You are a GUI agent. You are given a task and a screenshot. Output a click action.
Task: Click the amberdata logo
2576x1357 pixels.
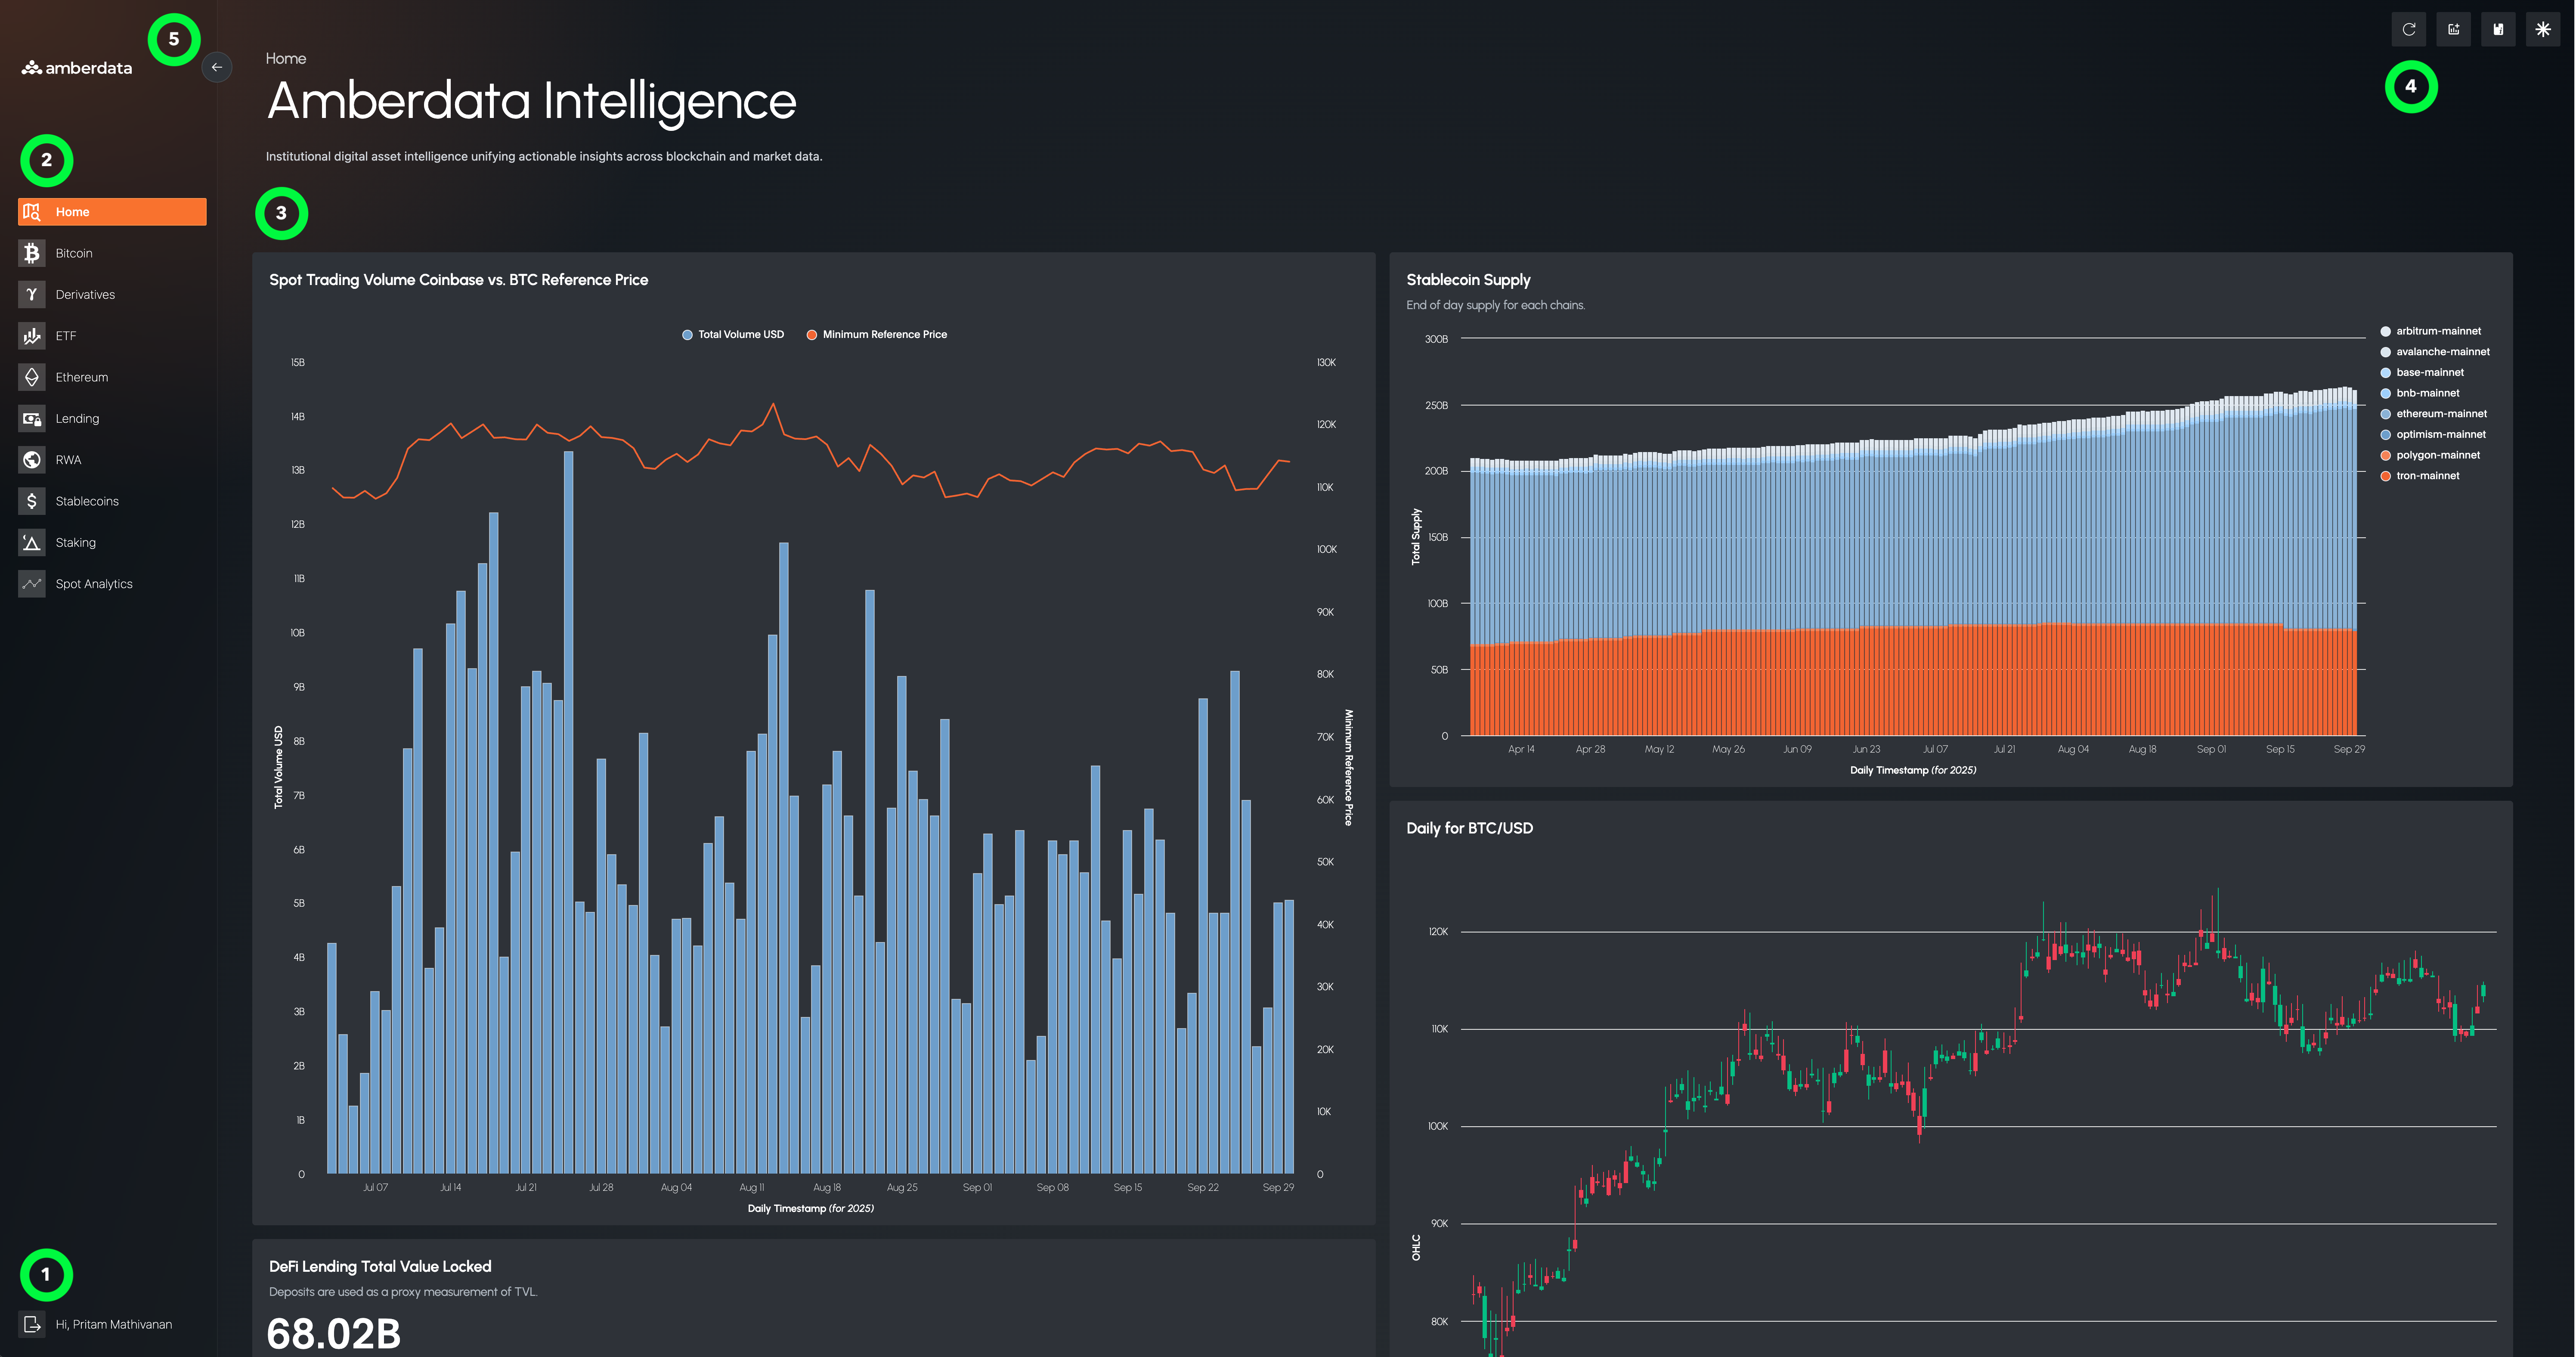tap(77, 68)
